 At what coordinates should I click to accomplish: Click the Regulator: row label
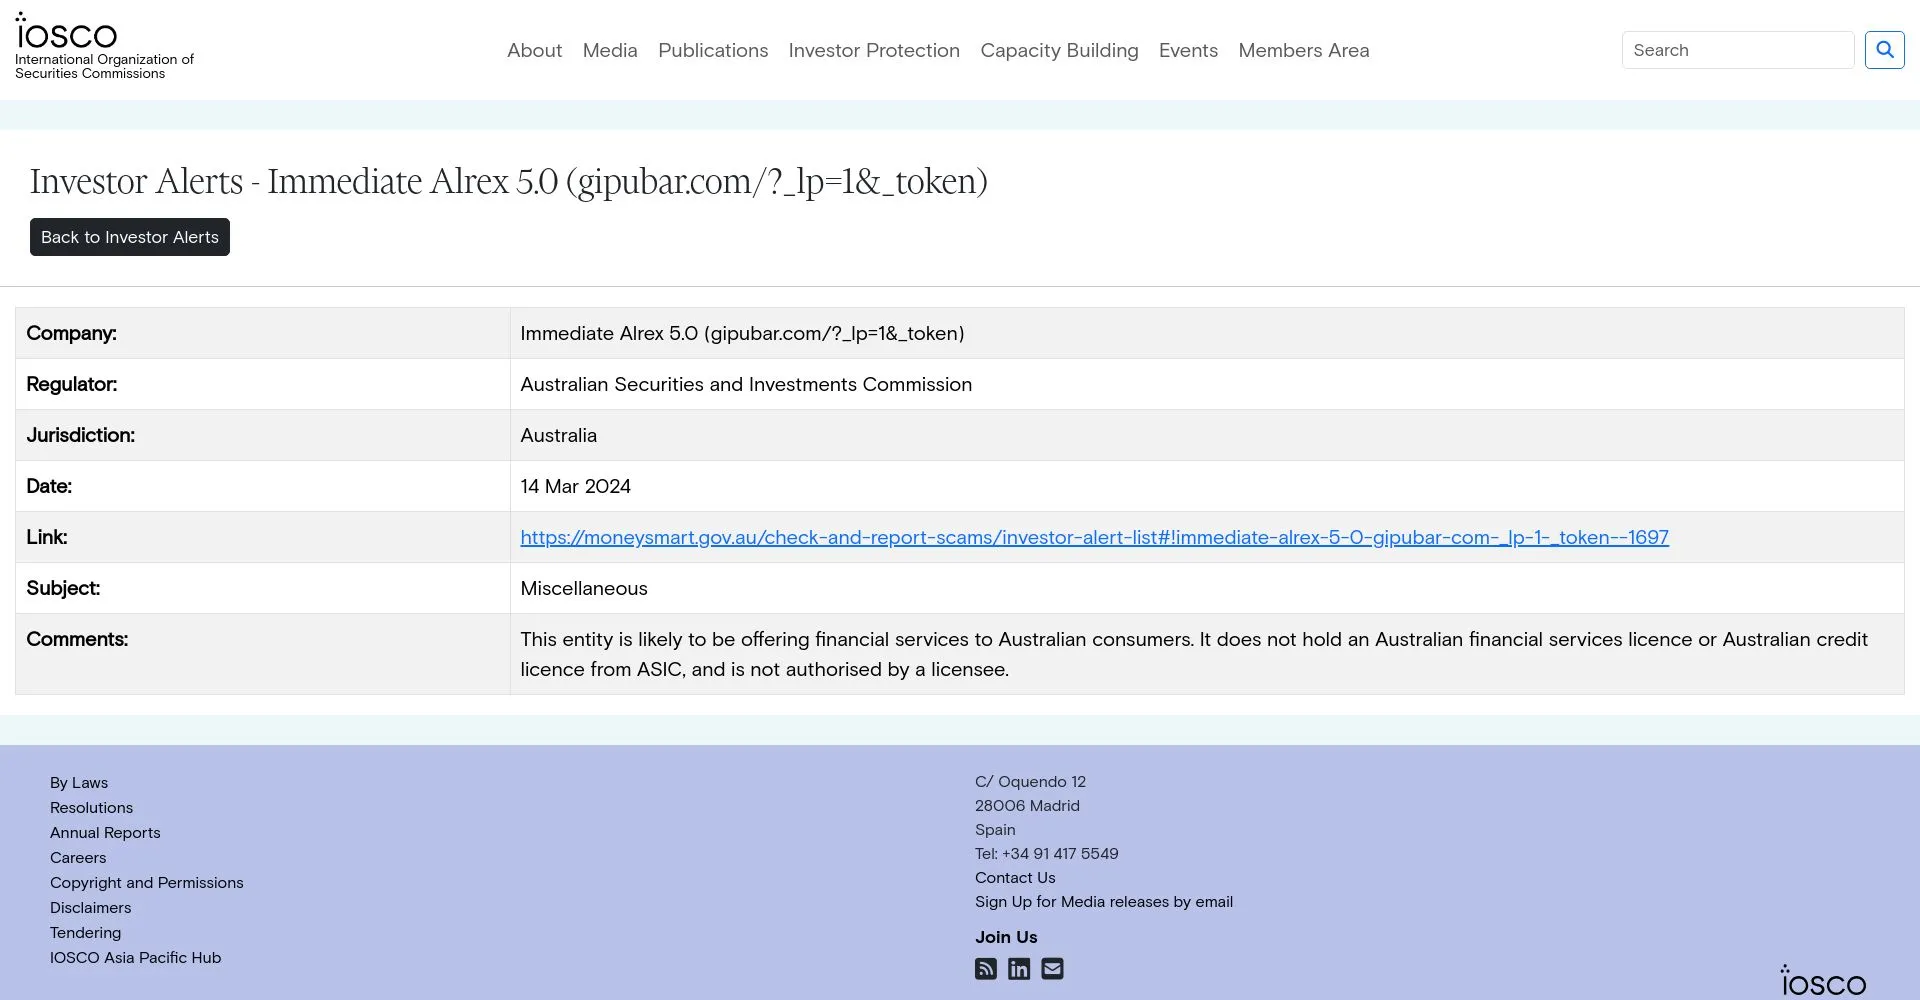(x=71, y=384)
